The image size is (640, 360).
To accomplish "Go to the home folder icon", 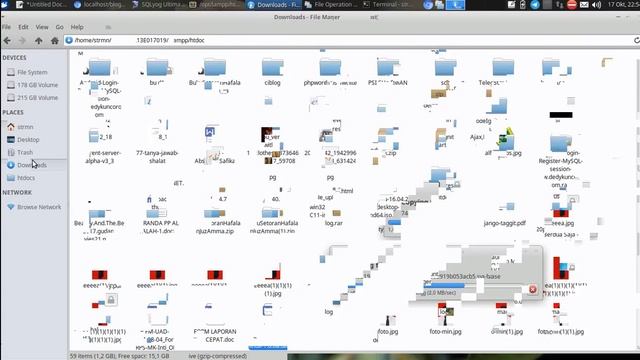I will 55,40.
